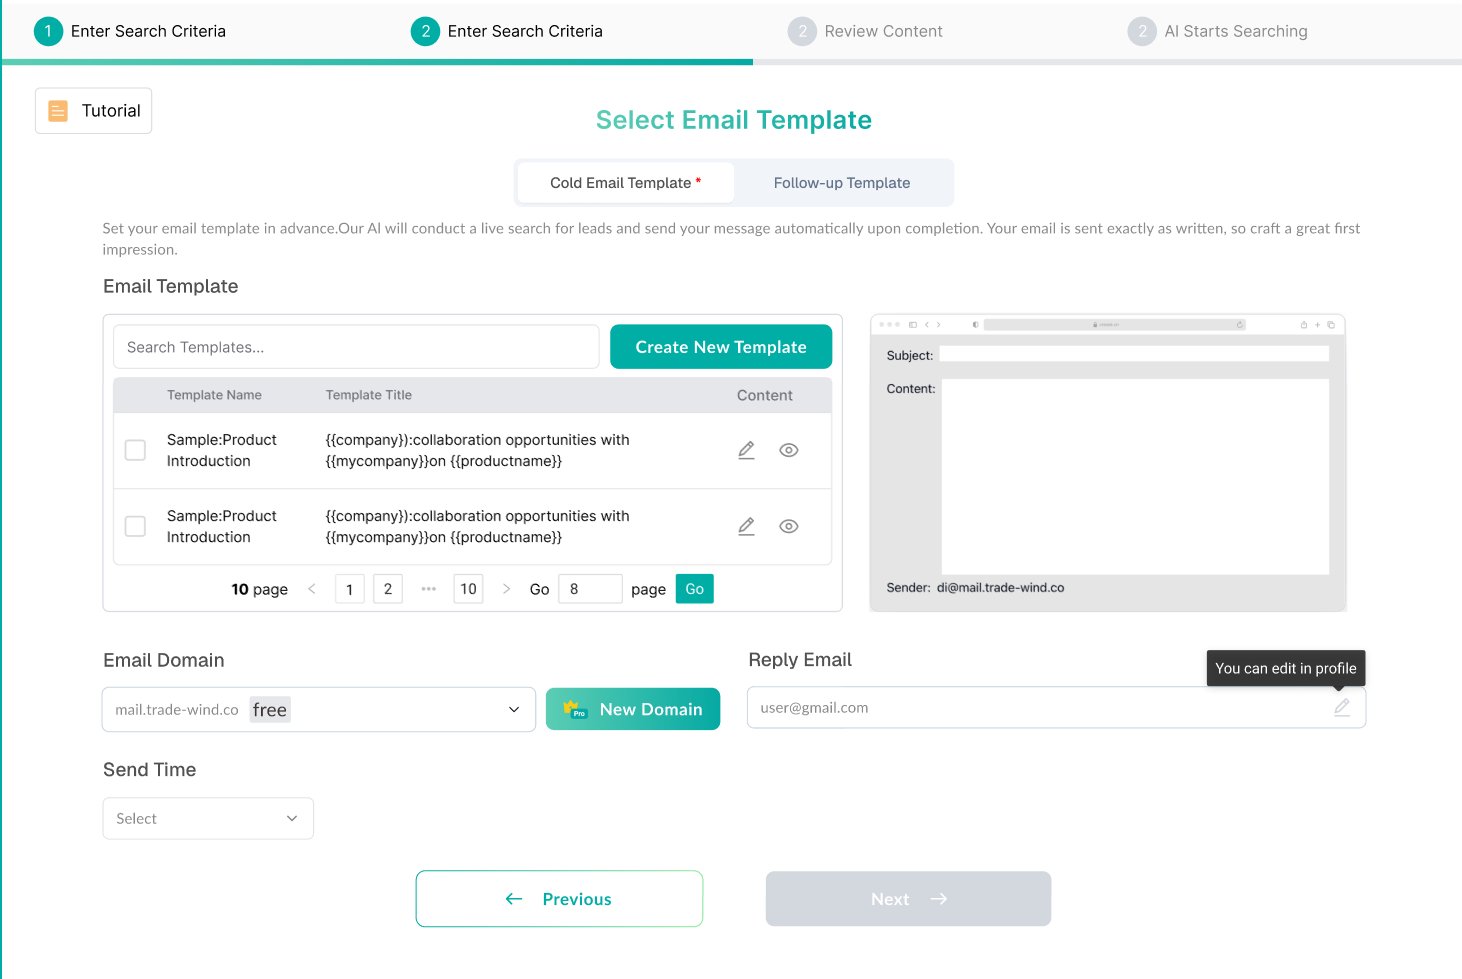The width and height of the screenshot is (1462, 979).
Task: Select page 2 in template pagination
Action: tap(387, 588)
